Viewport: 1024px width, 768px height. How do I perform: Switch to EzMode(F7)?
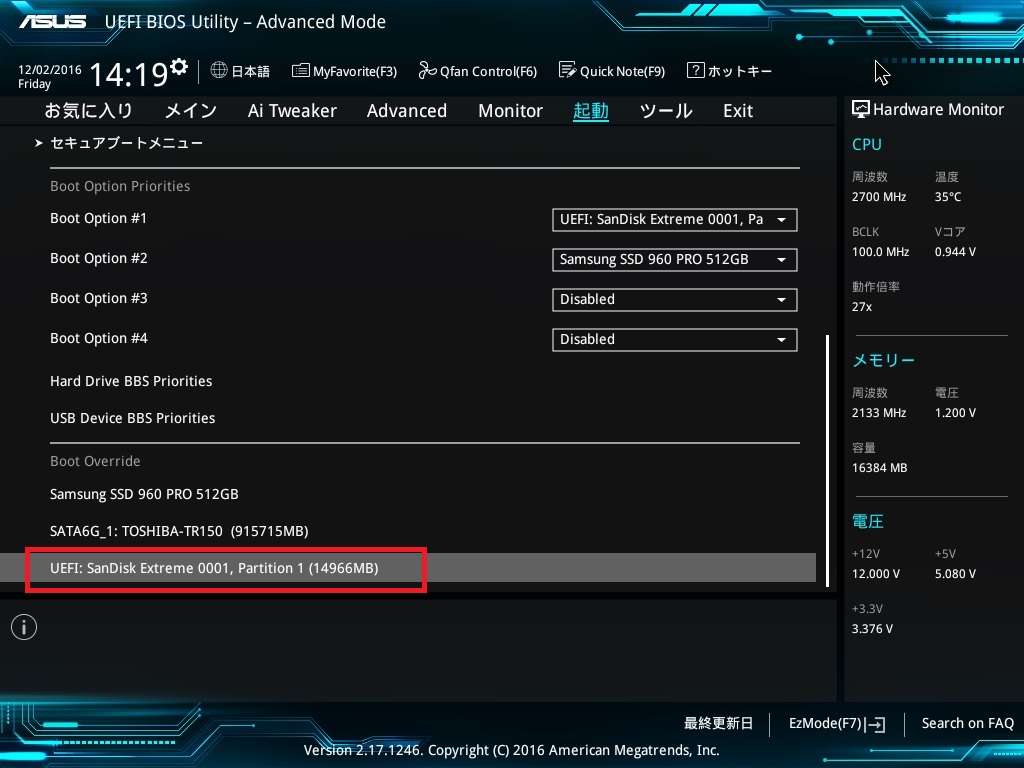point(825,723)
